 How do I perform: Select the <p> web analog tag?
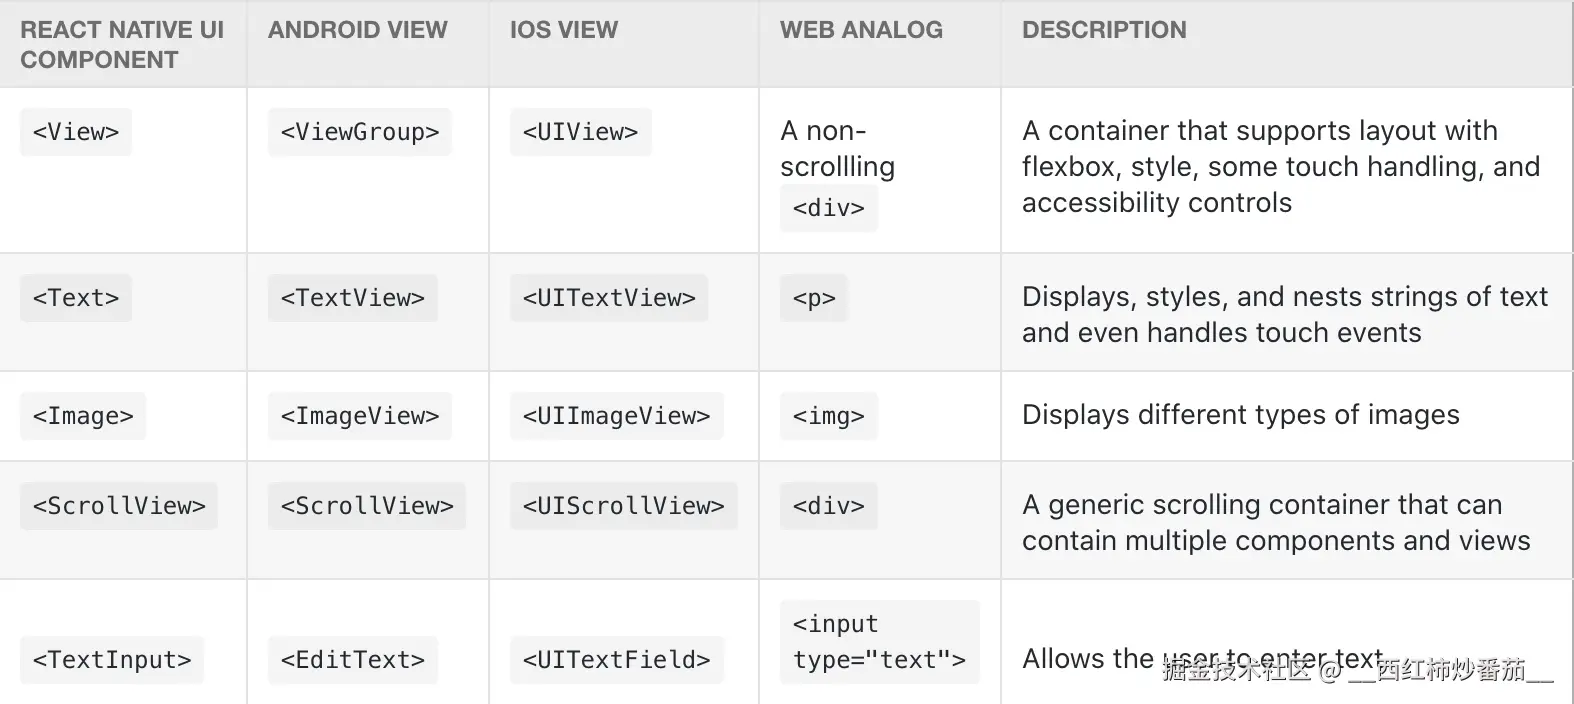click(x=814, y=298)
